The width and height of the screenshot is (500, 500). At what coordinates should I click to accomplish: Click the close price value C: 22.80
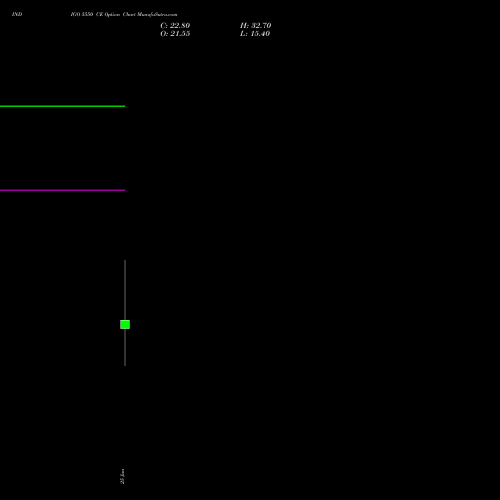[175, 26]
